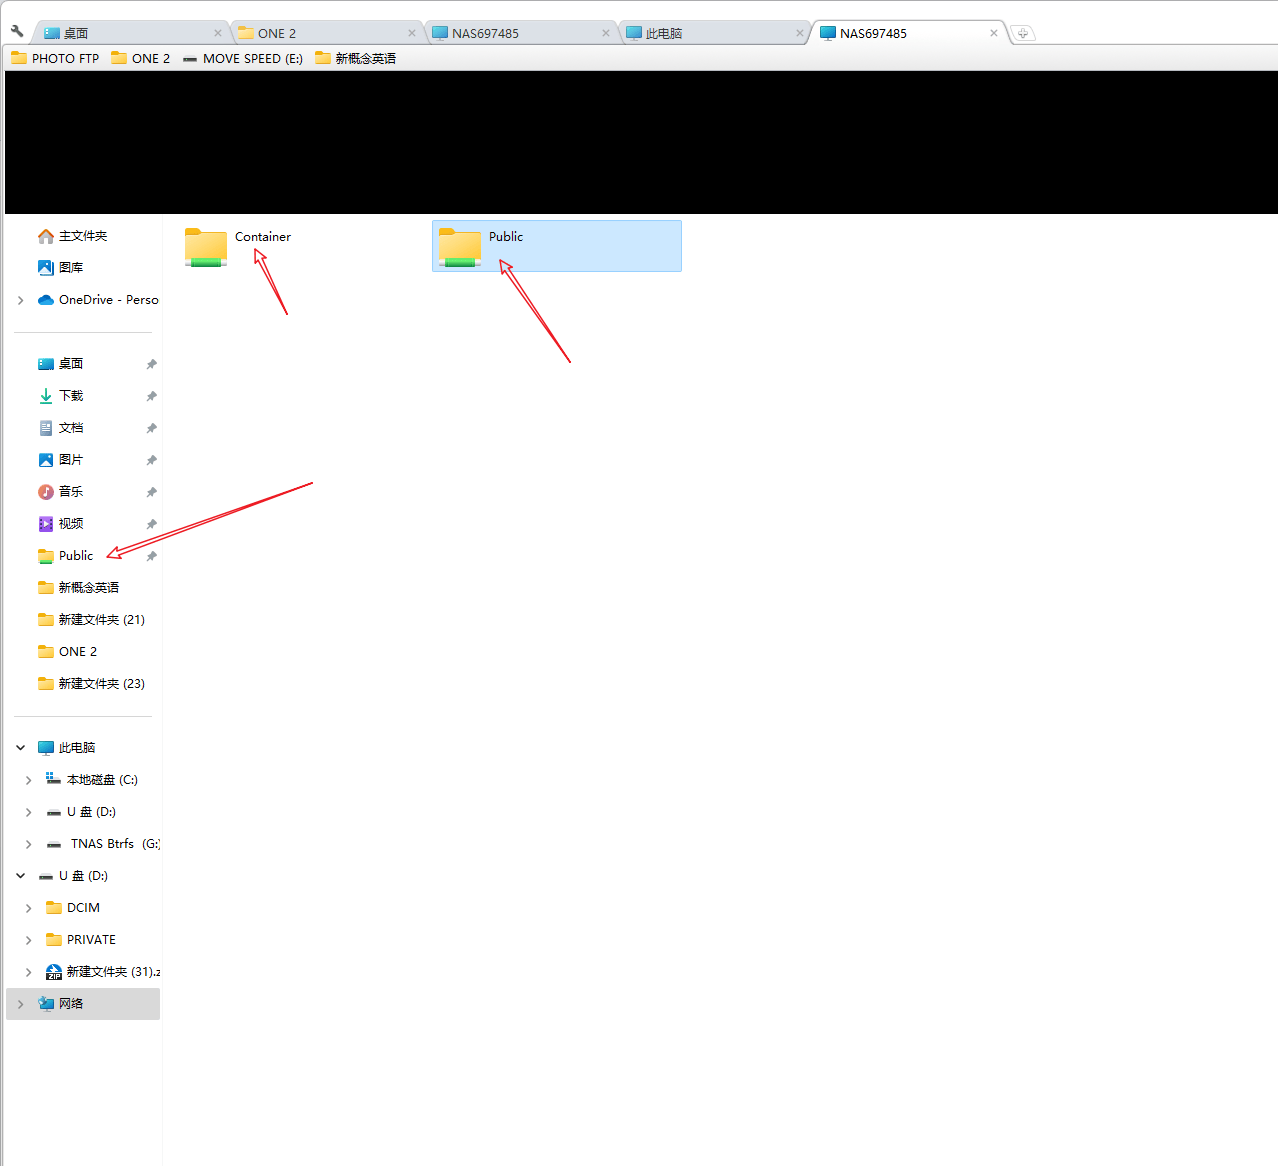
Task: Click the wrench settings icon
Action: pos(17,31)
